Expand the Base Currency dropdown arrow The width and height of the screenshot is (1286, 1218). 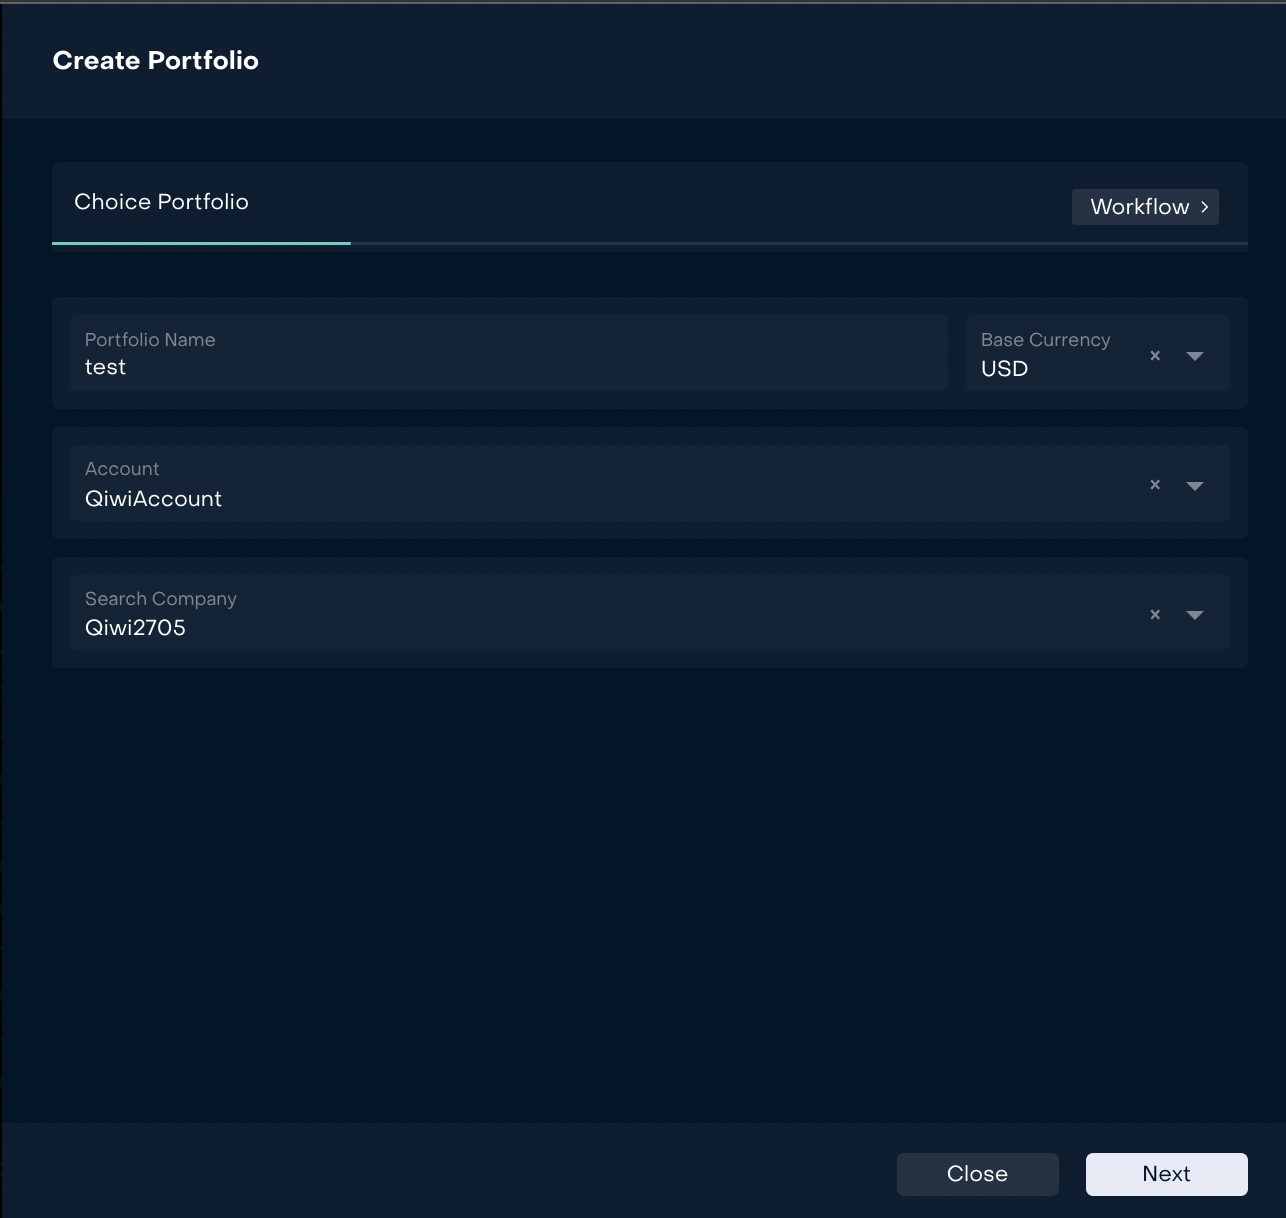click(1194, 356)
